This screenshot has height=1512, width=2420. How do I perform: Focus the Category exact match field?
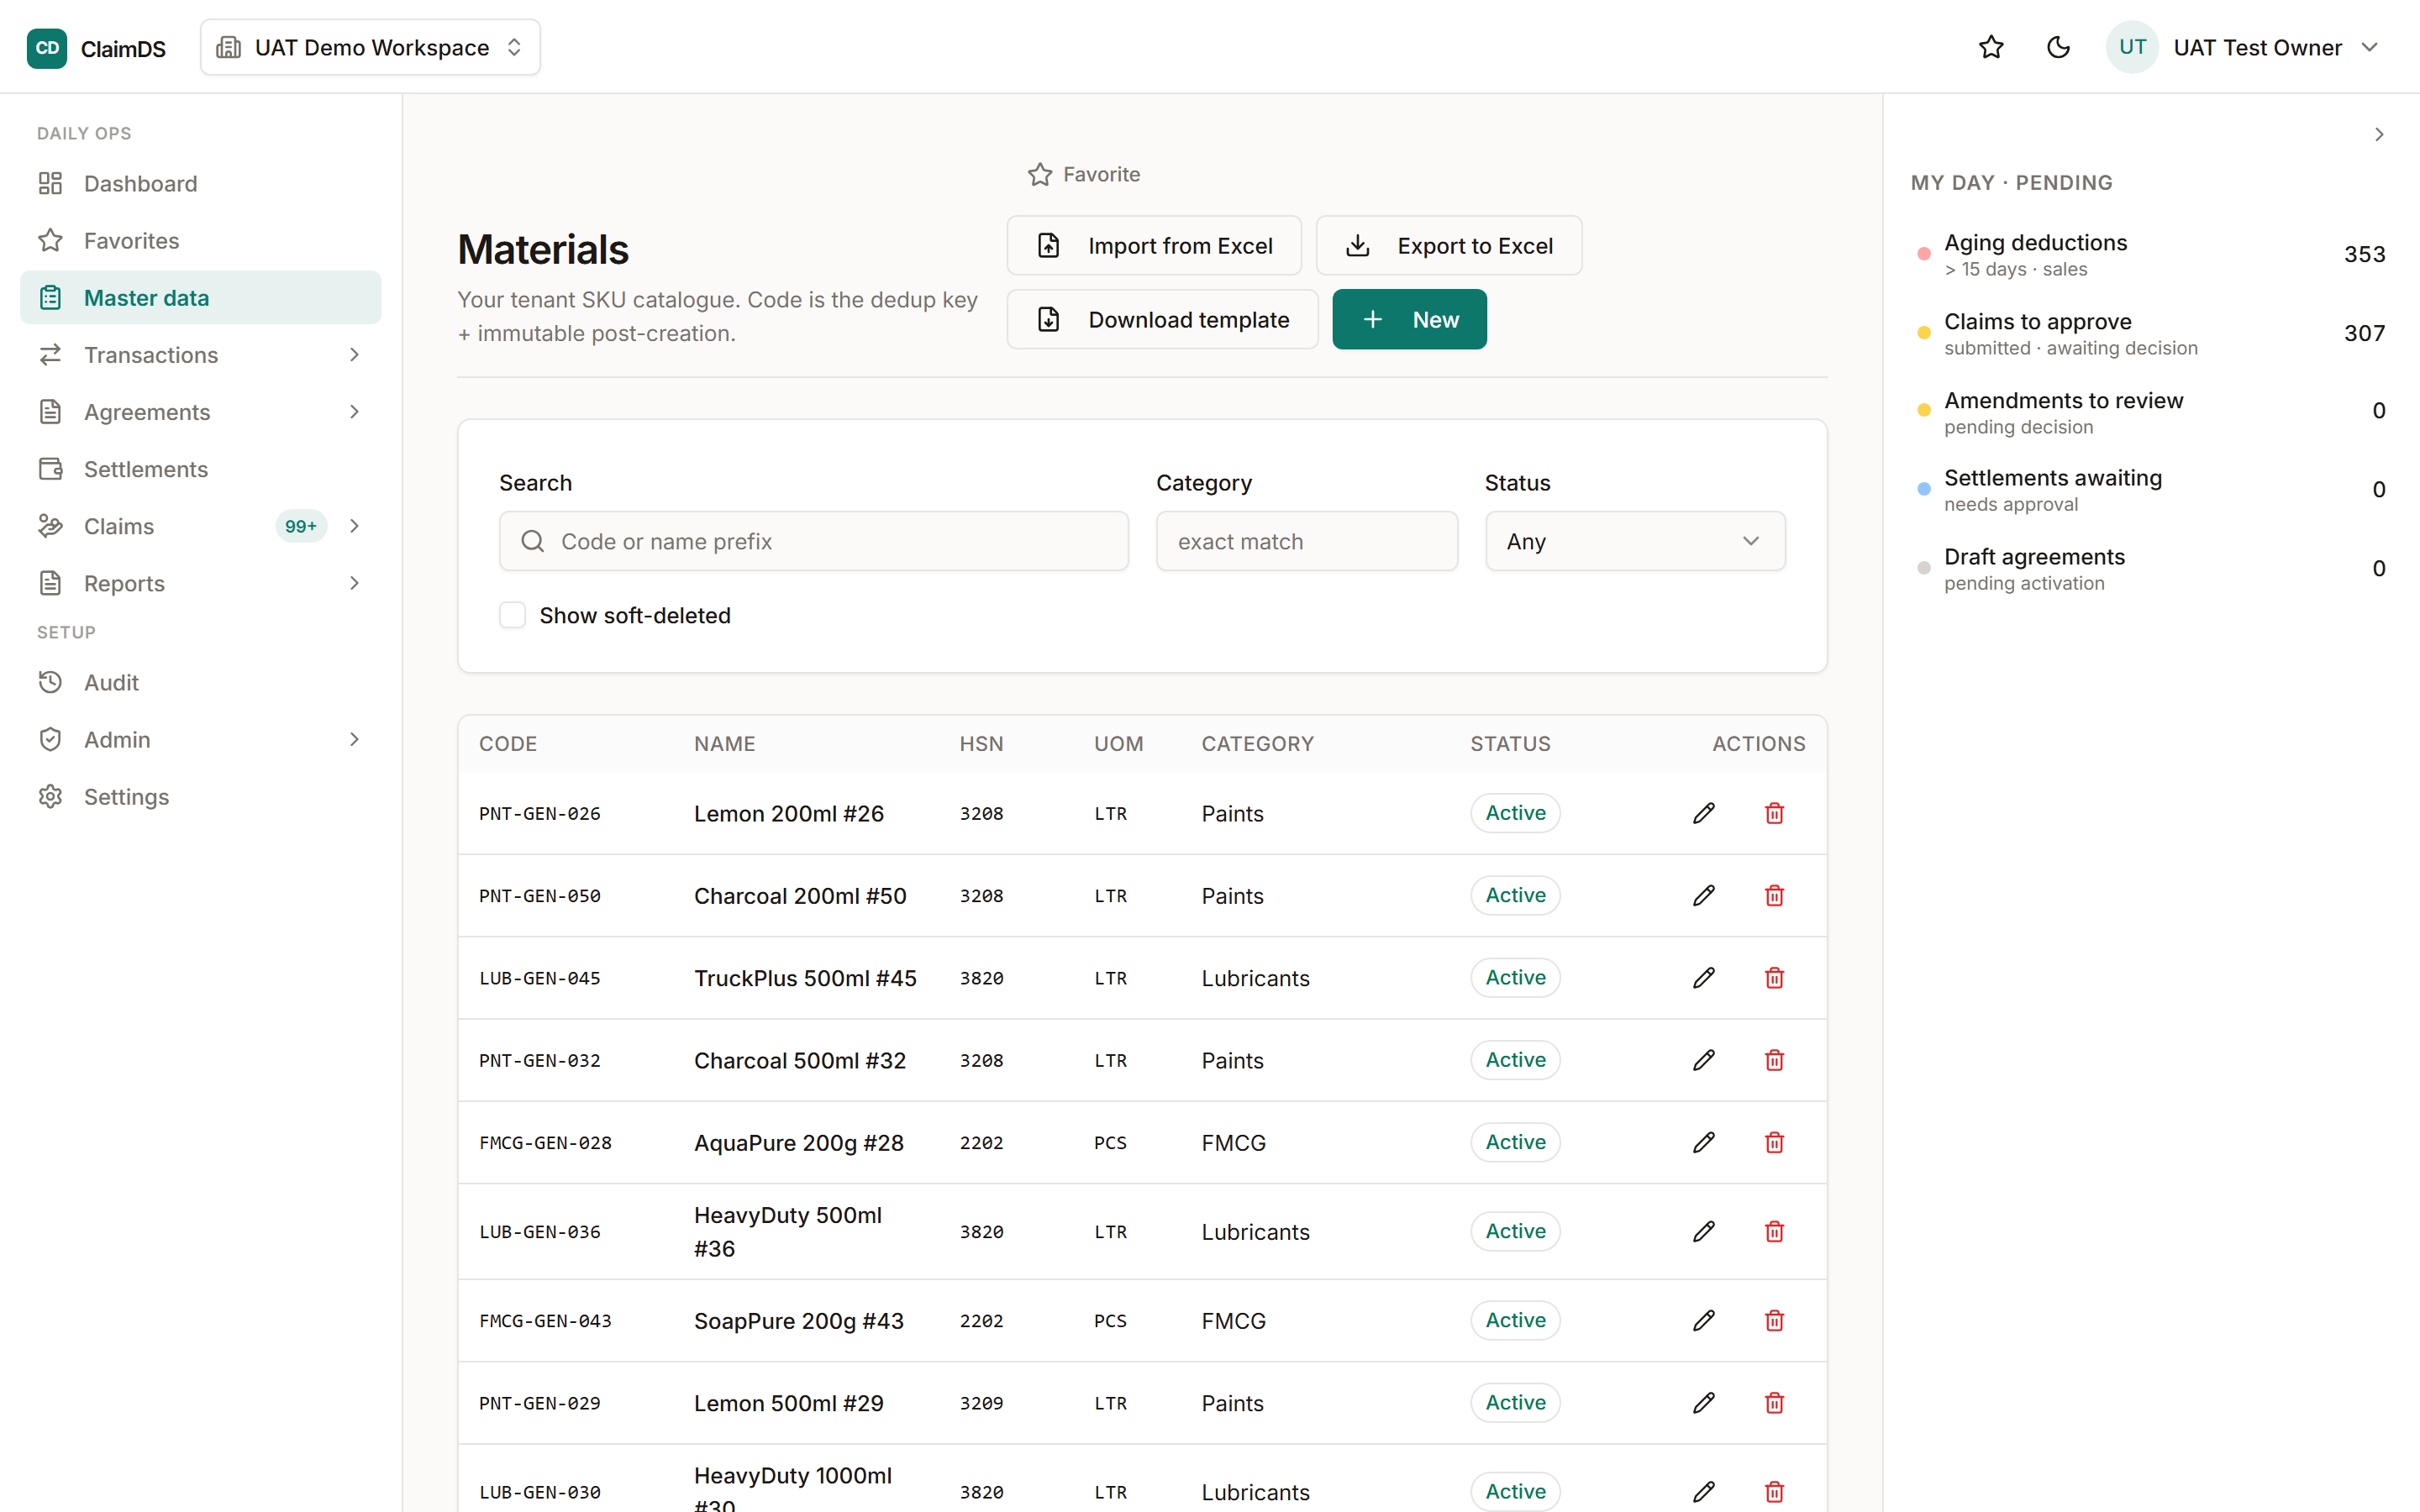pyautogui.click(x=1307, y=541)
